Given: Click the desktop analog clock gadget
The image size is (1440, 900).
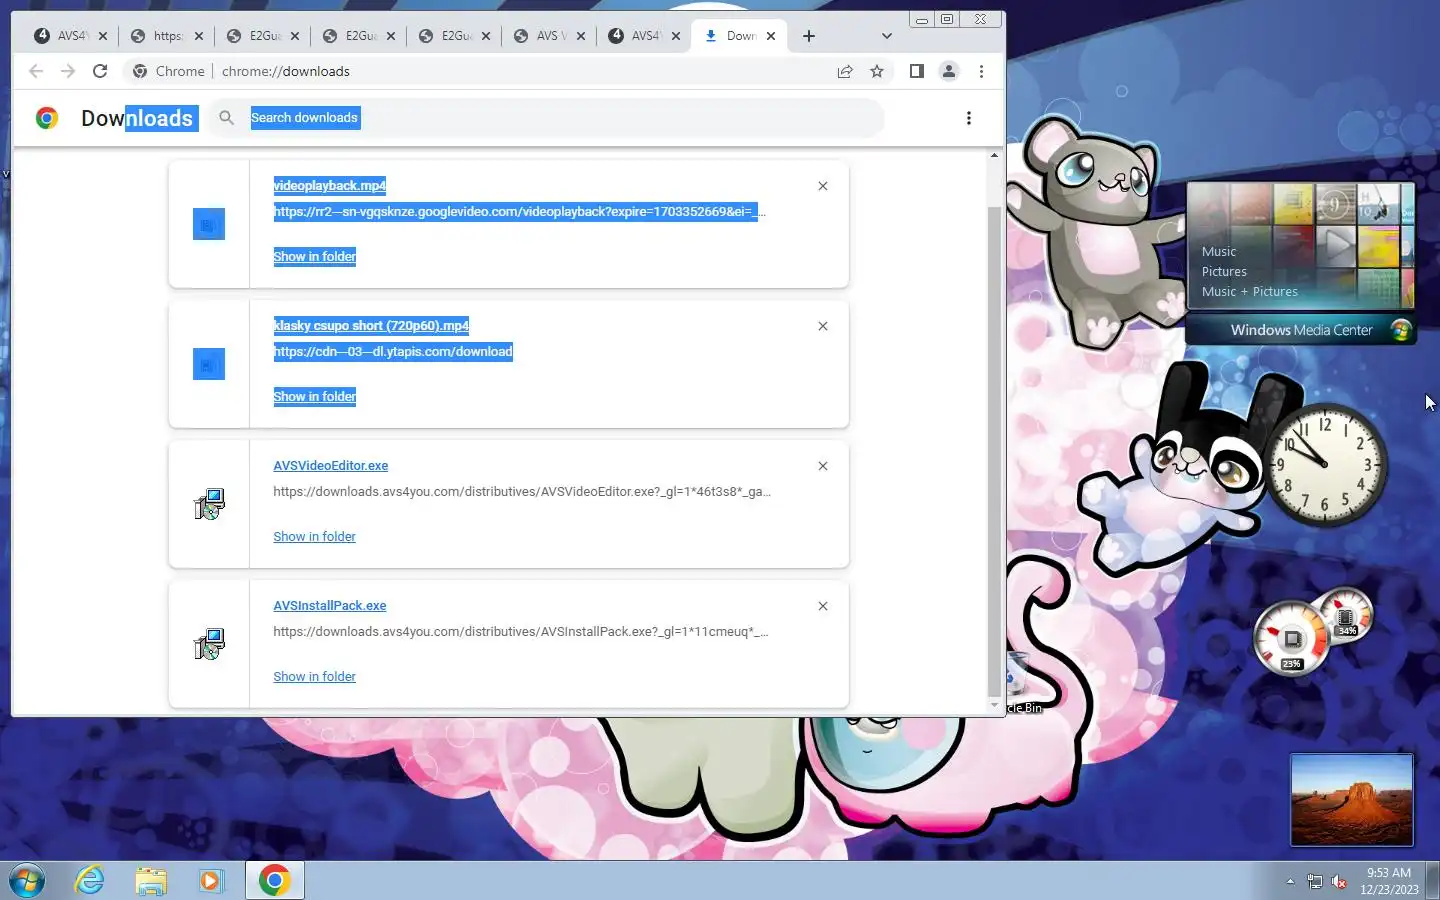Looking at the screenshot, I should (x=1325, y=465).
